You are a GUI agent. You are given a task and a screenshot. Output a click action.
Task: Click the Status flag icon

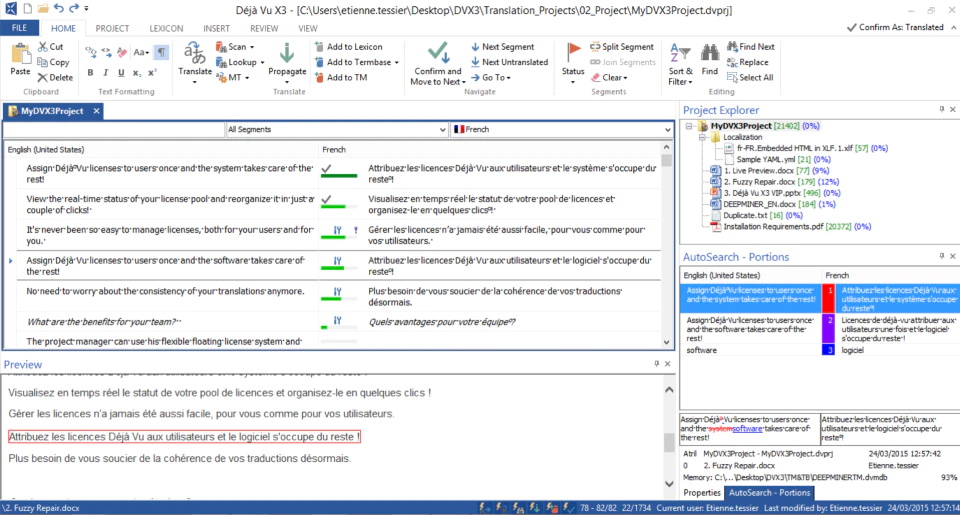click(573, 53)
